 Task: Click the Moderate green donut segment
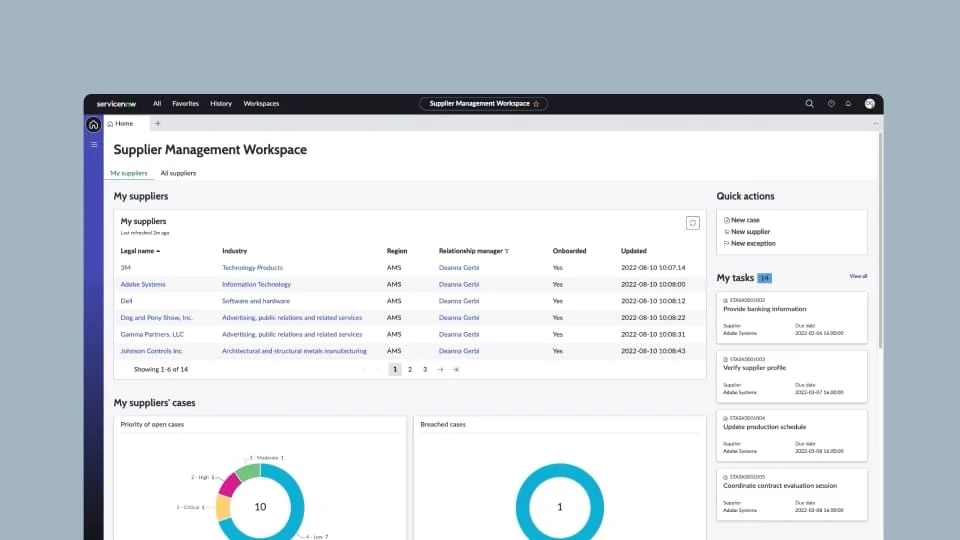click(x=249, y=472)
